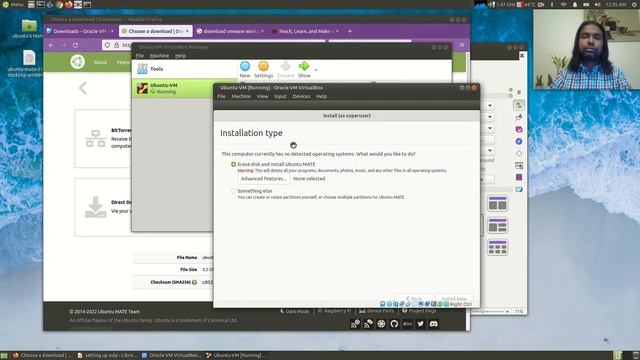Switch to Oracle VM VirtualBox taskbar entry

[x=171, y=356]
